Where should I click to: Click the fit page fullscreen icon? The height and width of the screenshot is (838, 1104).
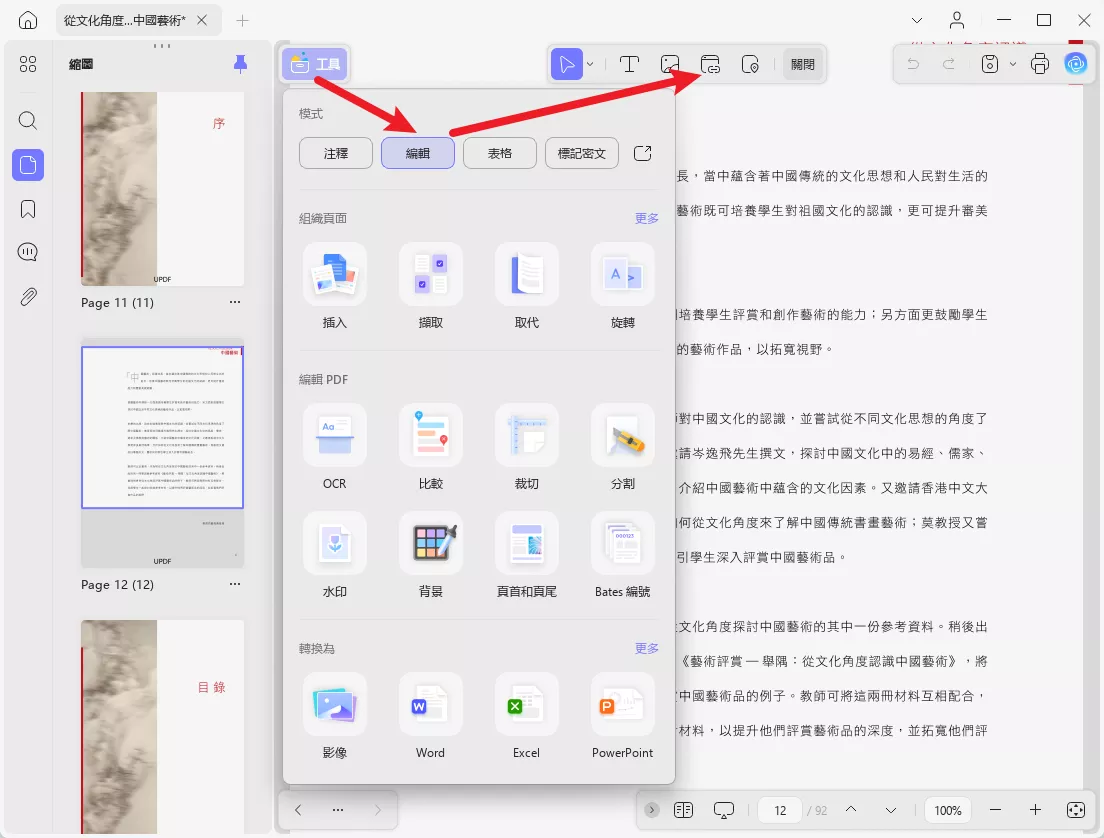(x=1076, y=811)
